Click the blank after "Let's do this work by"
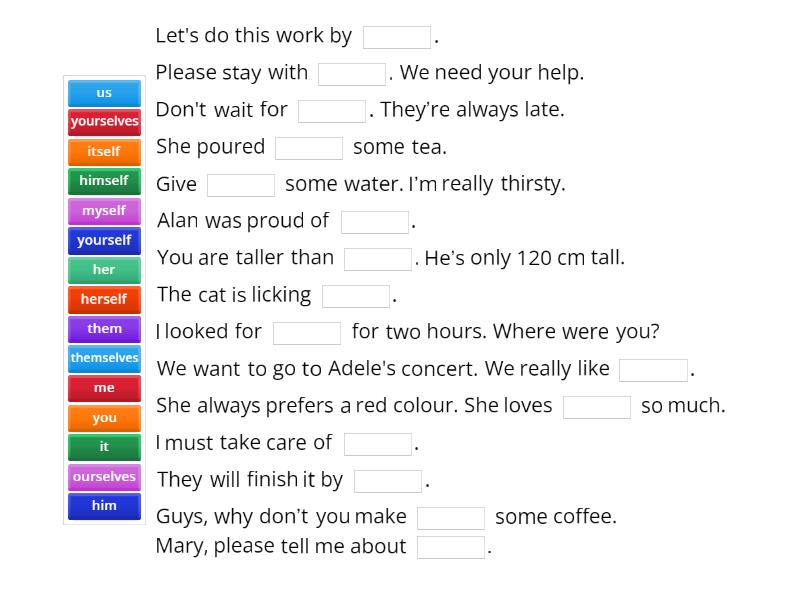 [x=396, y=36]
